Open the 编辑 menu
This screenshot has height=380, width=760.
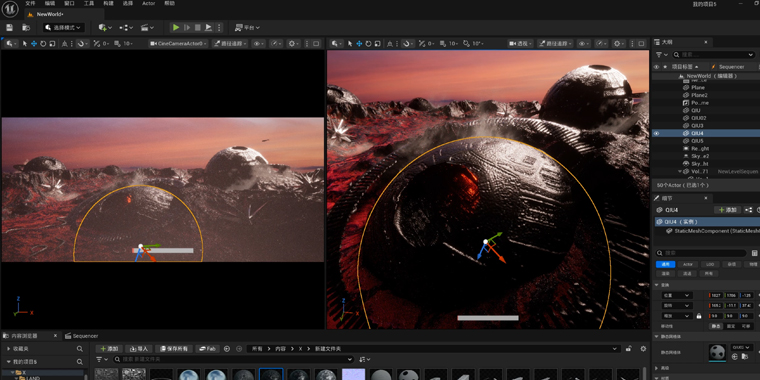50,3
